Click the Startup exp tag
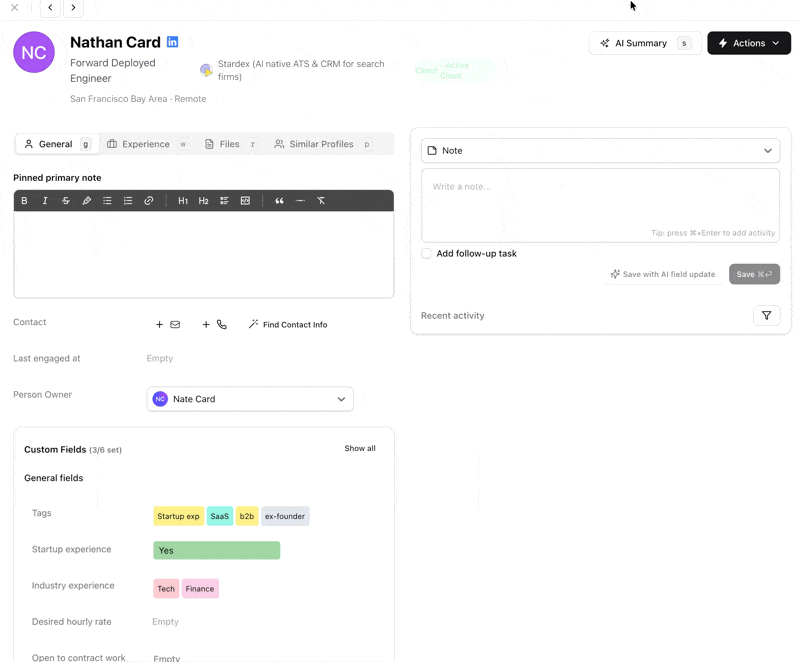800x662 pixels. (x=178, y=516)
